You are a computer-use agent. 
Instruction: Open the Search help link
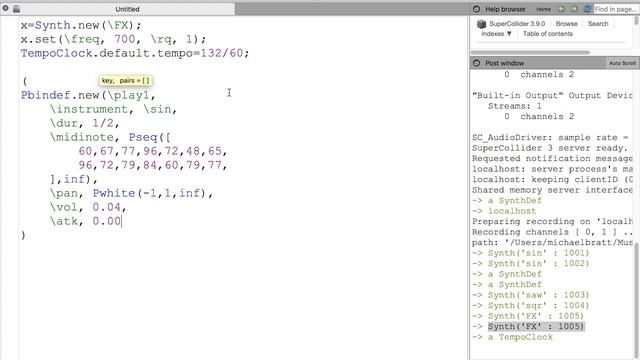(x=598, y=24)
